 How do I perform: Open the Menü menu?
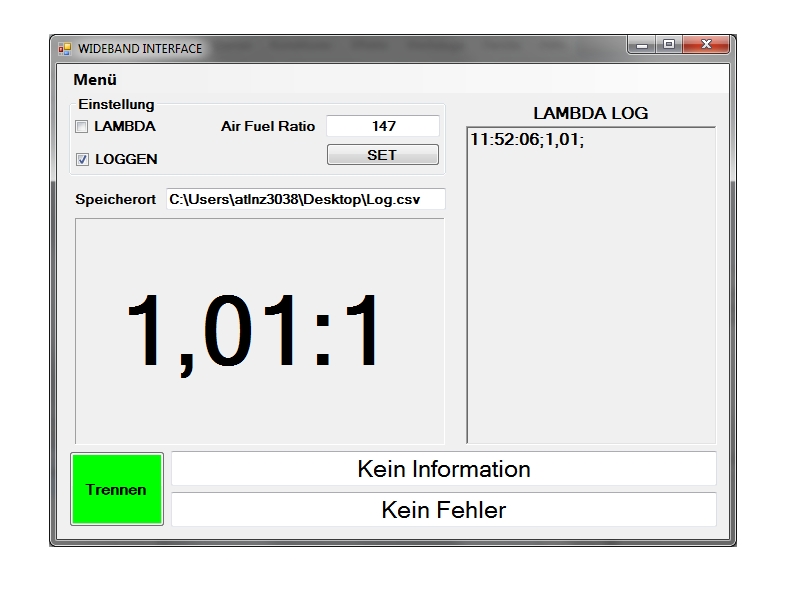(92, 77)
